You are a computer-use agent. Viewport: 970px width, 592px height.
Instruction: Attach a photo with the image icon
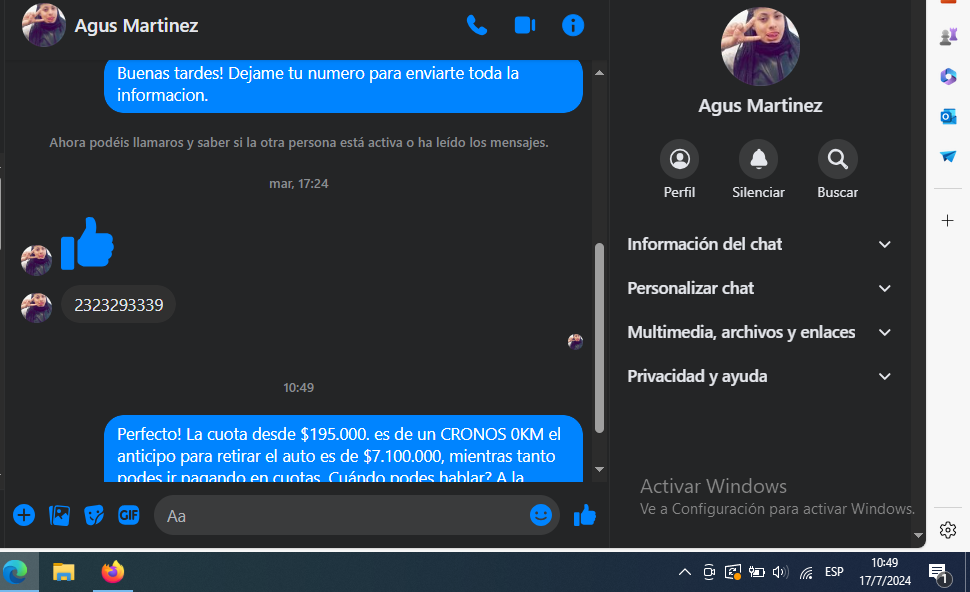click(59, 515)
